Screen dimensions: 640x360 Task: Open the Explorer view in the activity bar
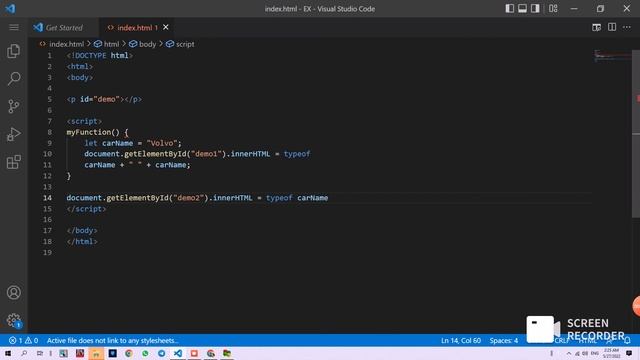pos(13,51)
